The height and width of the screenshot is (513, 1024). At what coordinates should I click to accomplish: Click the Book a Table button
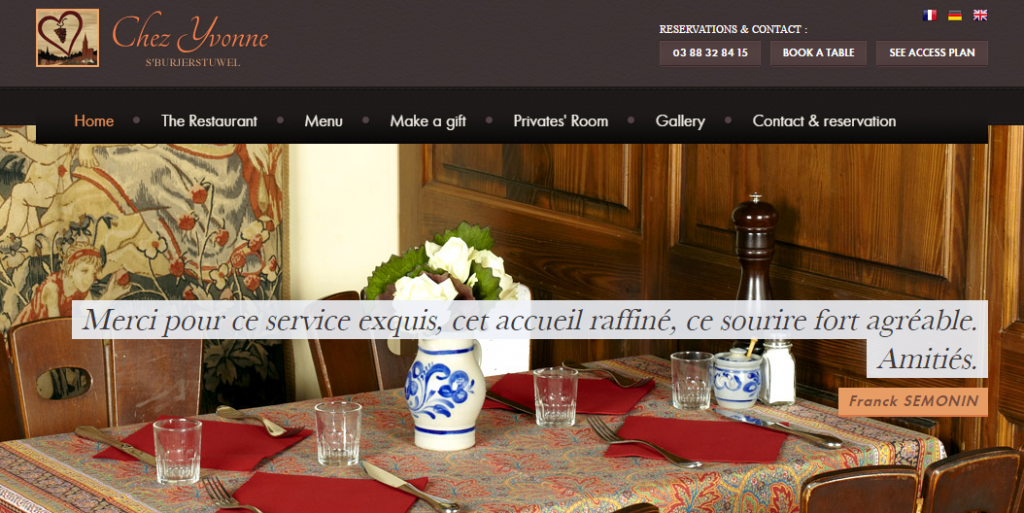coord(818,53)
